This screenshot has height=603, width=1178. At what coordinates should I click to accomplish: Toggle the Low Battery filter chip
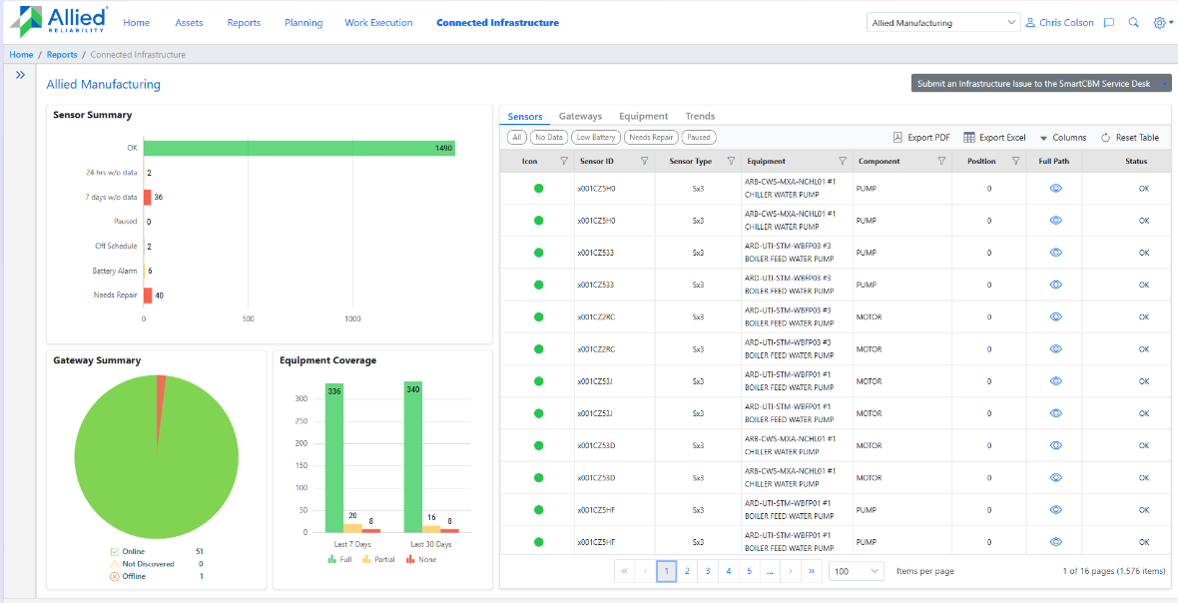click(x=595, y=137)
